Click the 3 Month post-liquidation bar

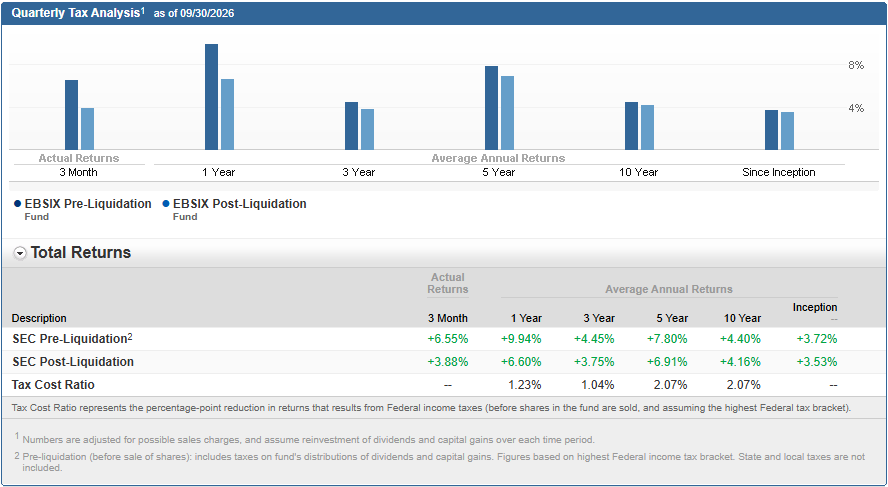tap(87, 129)
